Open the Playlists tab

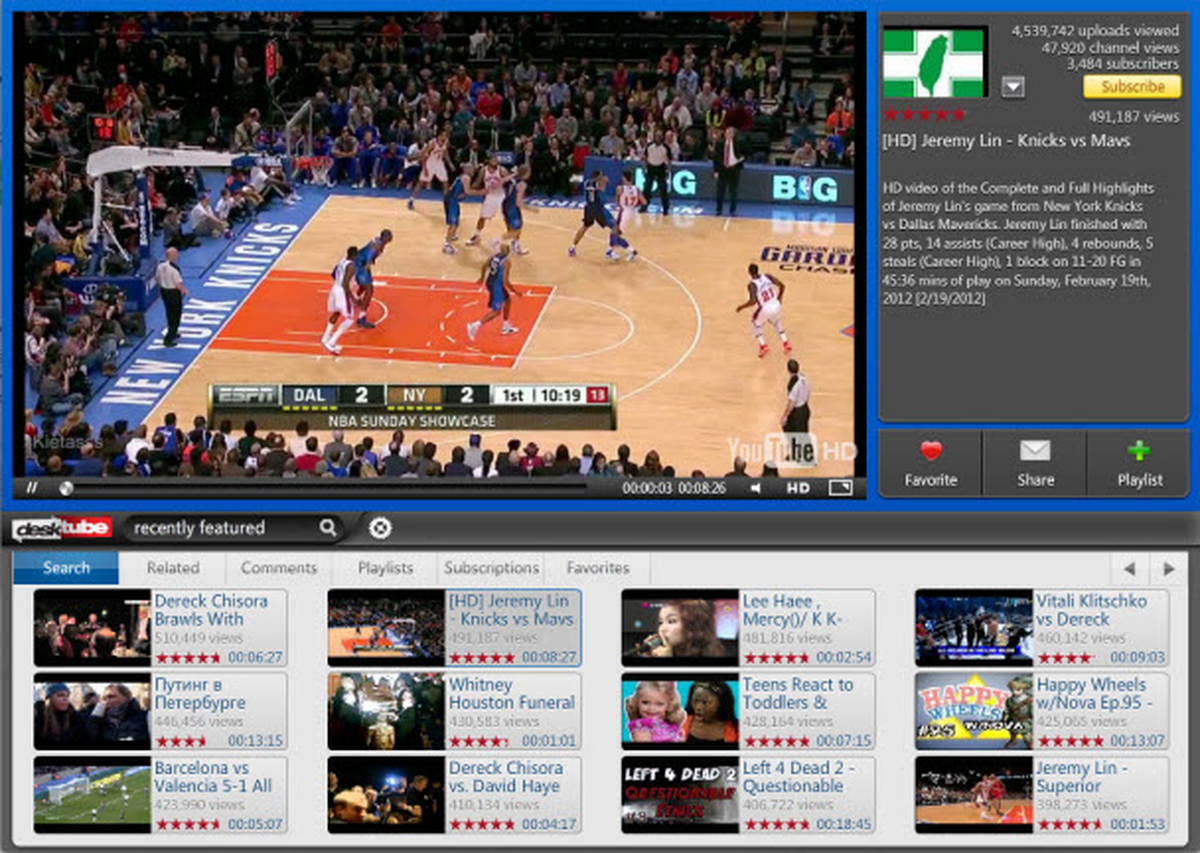[x=385, y=567]
